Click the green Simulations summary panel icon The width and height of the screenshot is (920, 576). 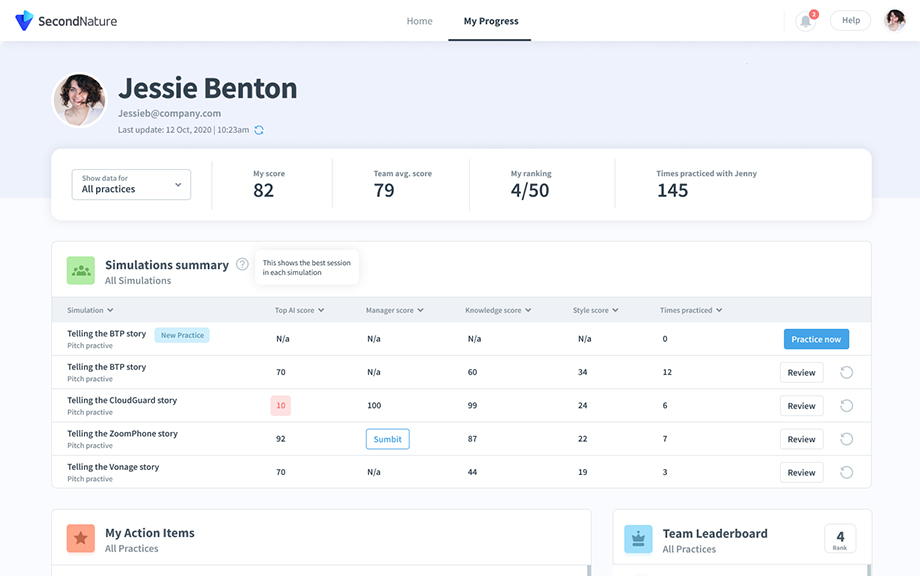(x=80, y=270)
